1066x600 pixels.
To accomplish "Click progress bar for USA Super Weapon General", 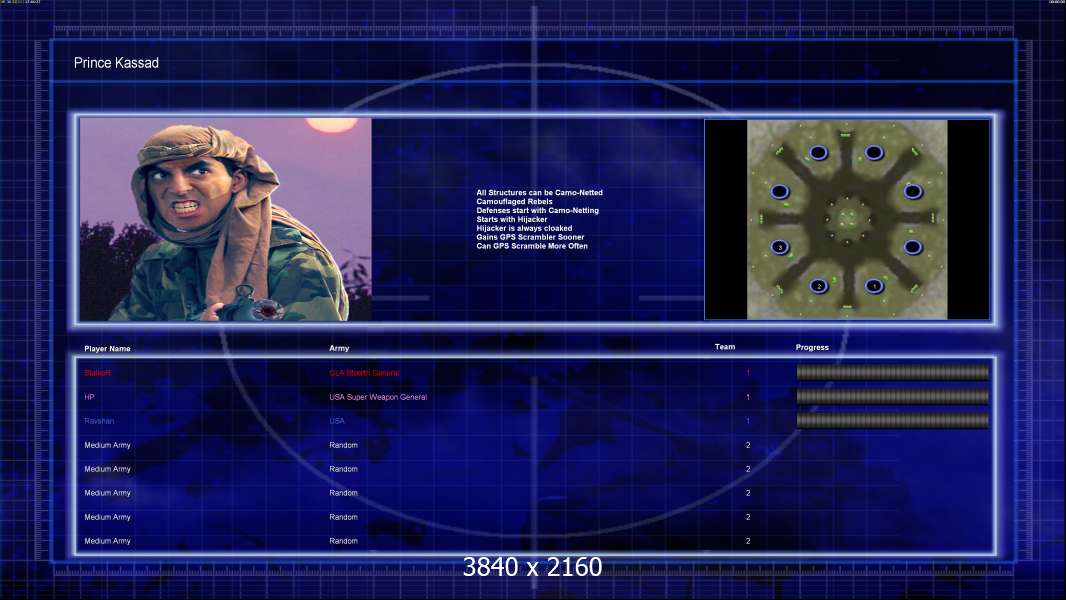I will pyautogui.click(x=892, y=396).
